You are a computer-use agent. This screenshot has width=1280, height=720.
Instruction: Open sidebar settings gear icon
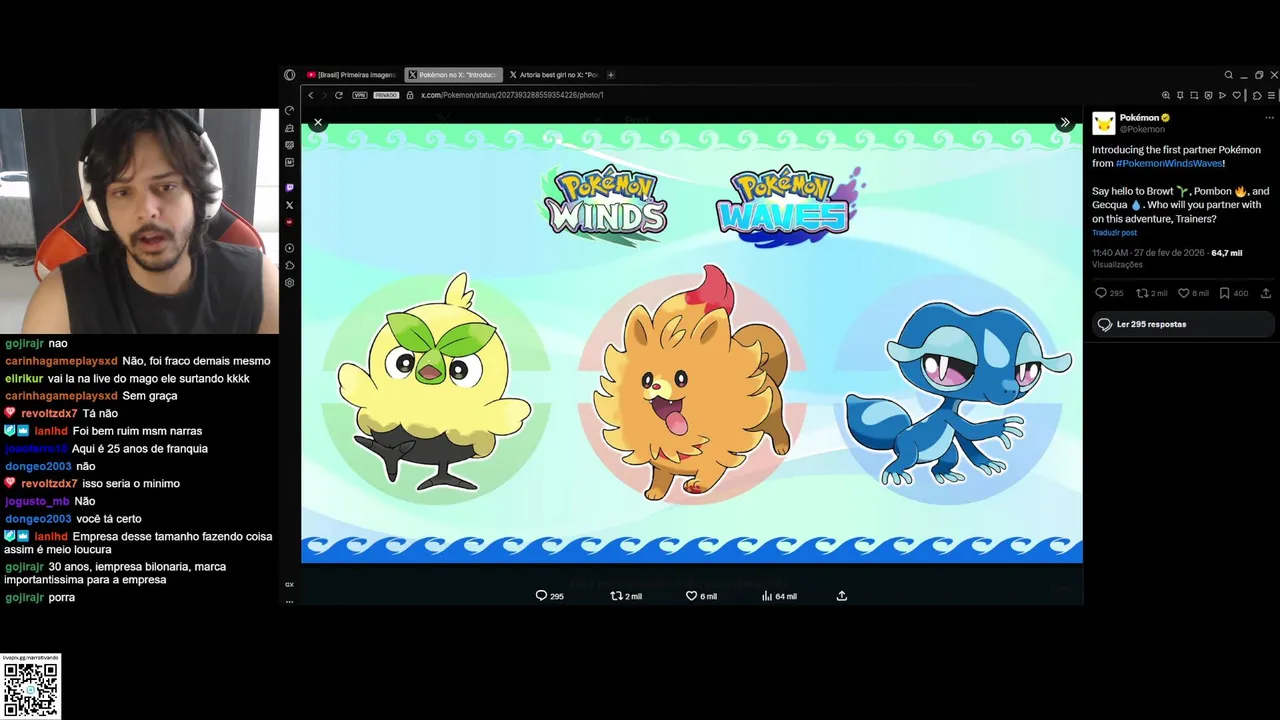tap(289, 282)
